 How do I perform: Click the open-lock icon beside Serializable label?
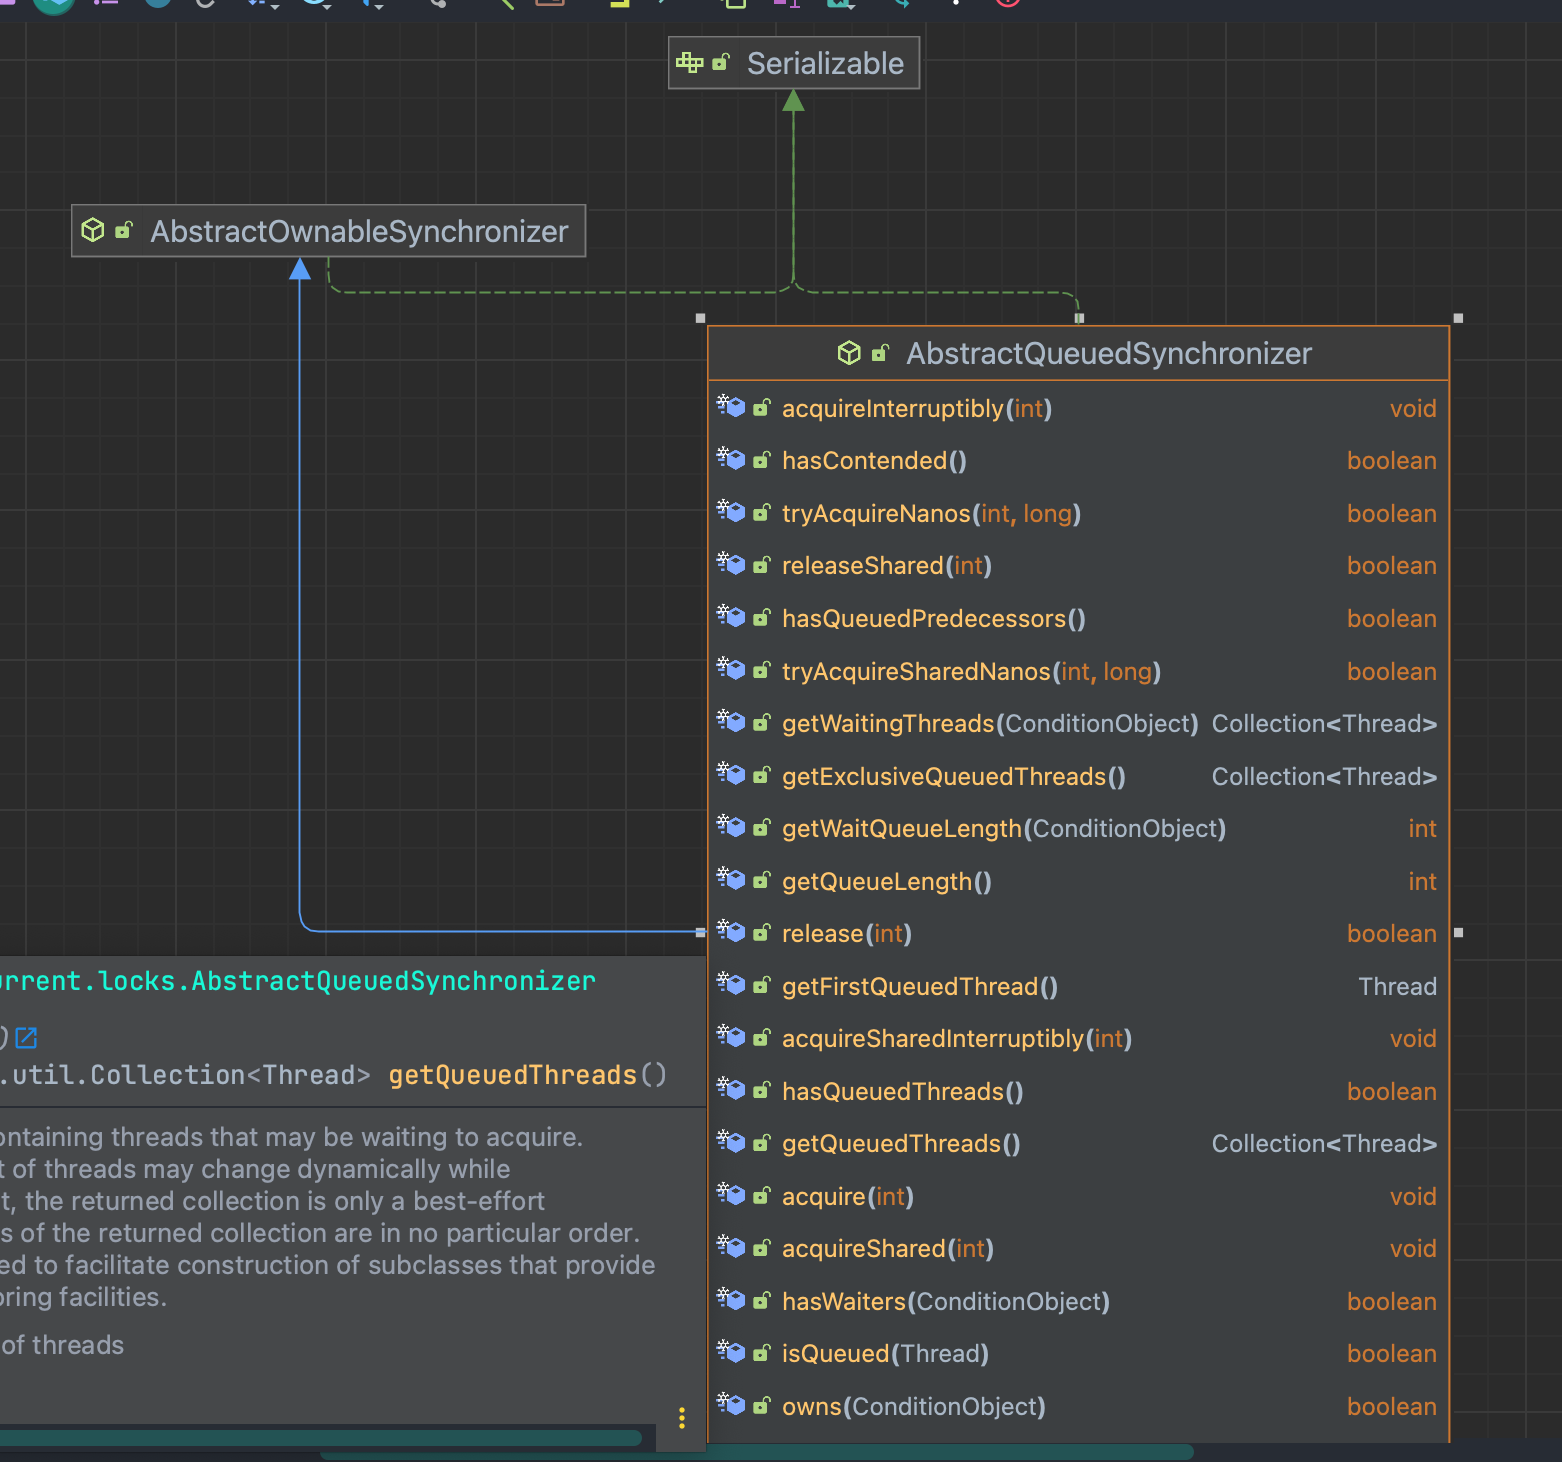(x=721, y=63)
